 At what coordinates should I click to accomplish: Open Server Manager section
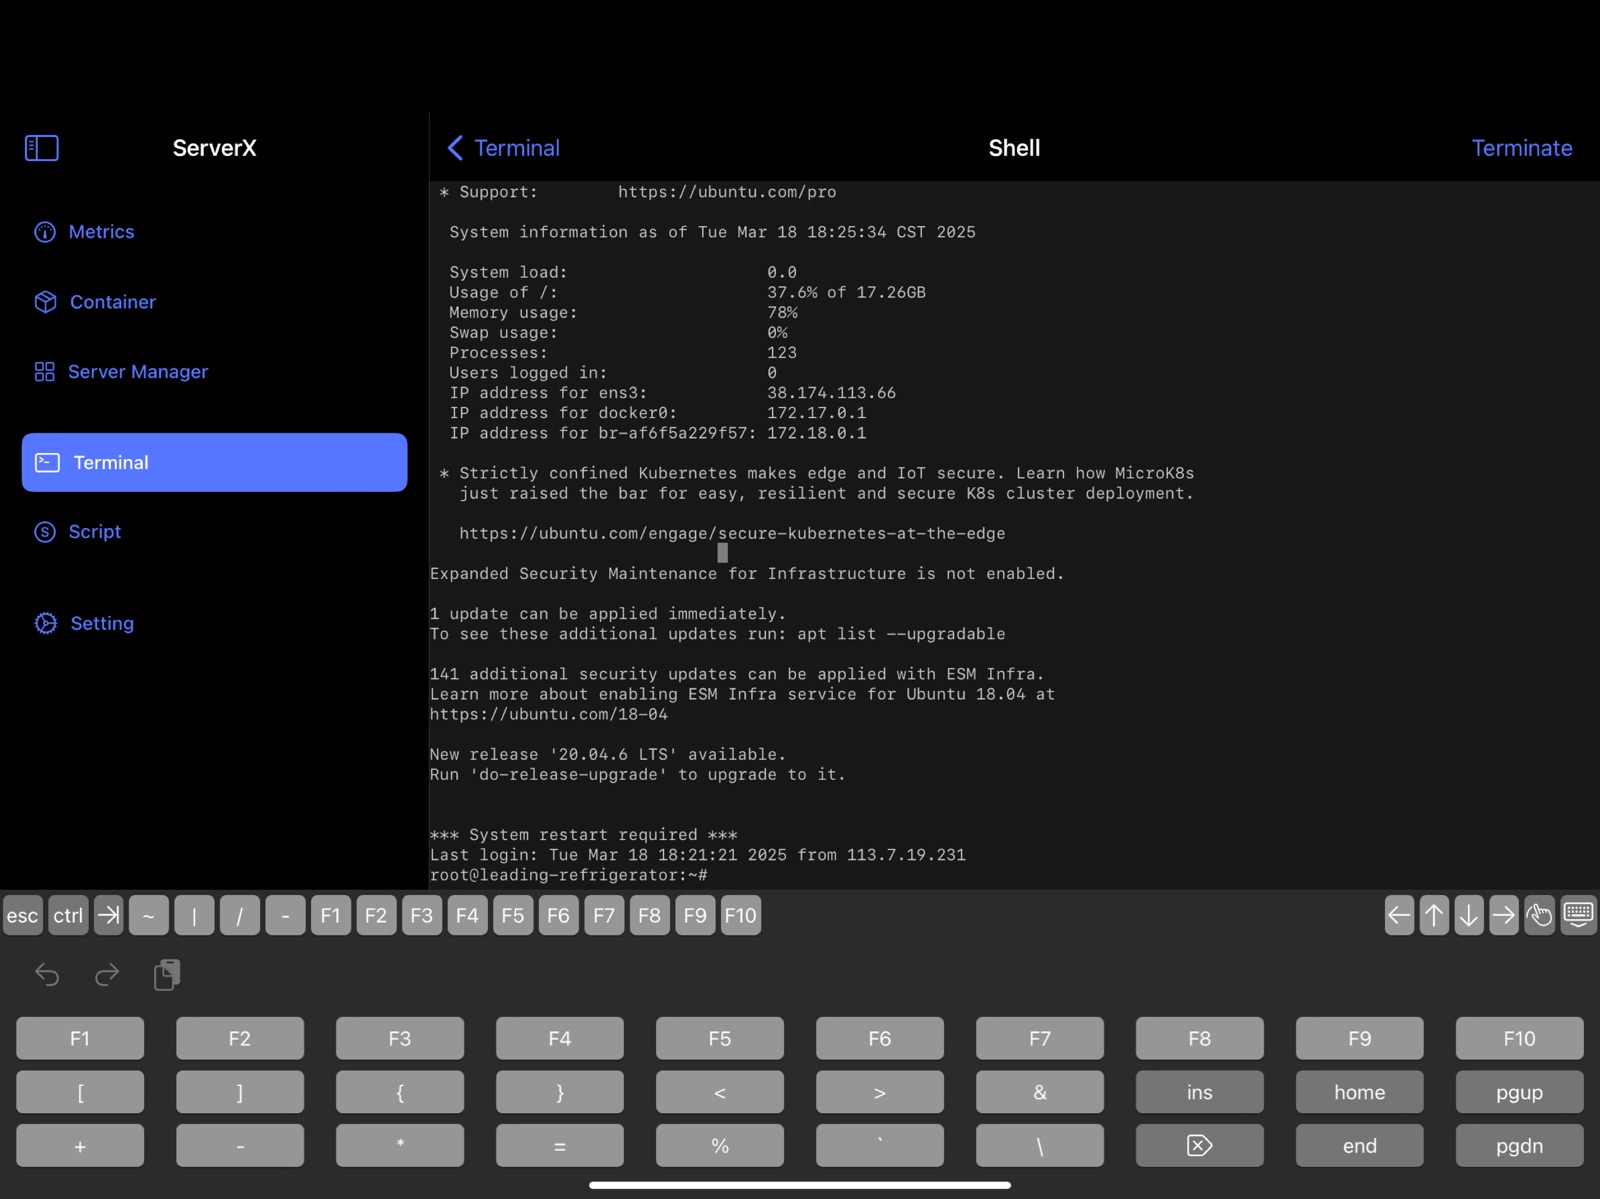(121, 372)
